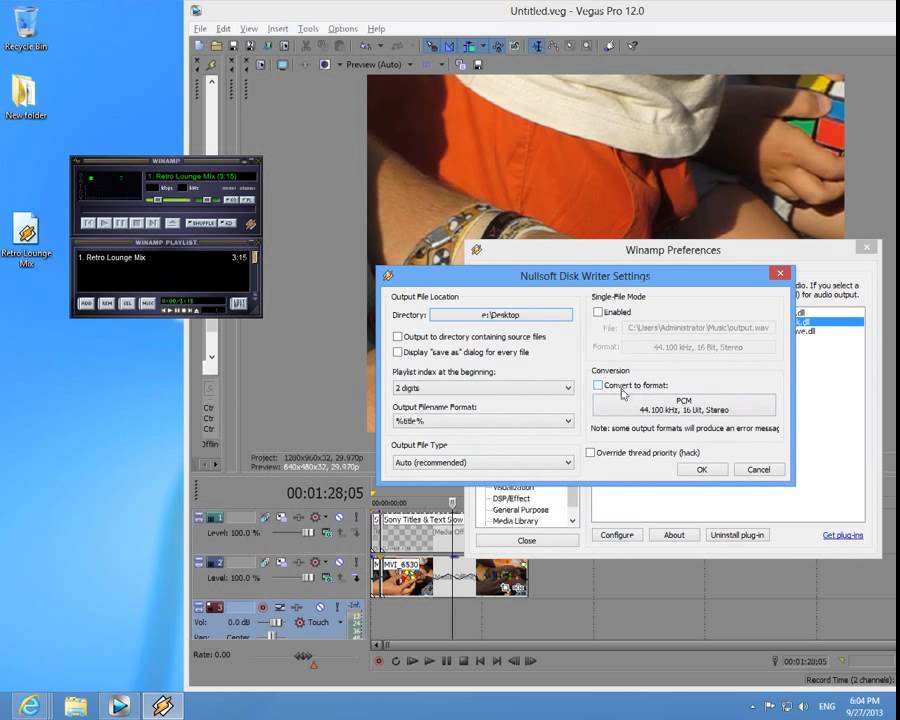Select the Zoom magnifier tool icon
Image resolution: width=900 pixels, height=720 pixels.
coord(587,46)
